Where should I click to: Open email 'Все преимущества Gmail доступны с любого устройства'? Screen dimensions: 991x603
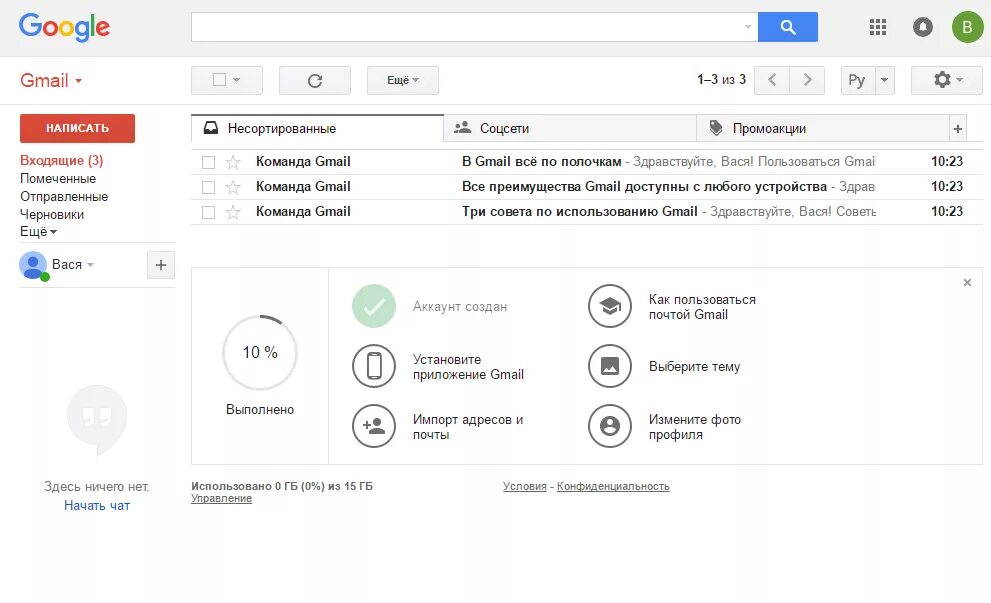pos(587,186)
